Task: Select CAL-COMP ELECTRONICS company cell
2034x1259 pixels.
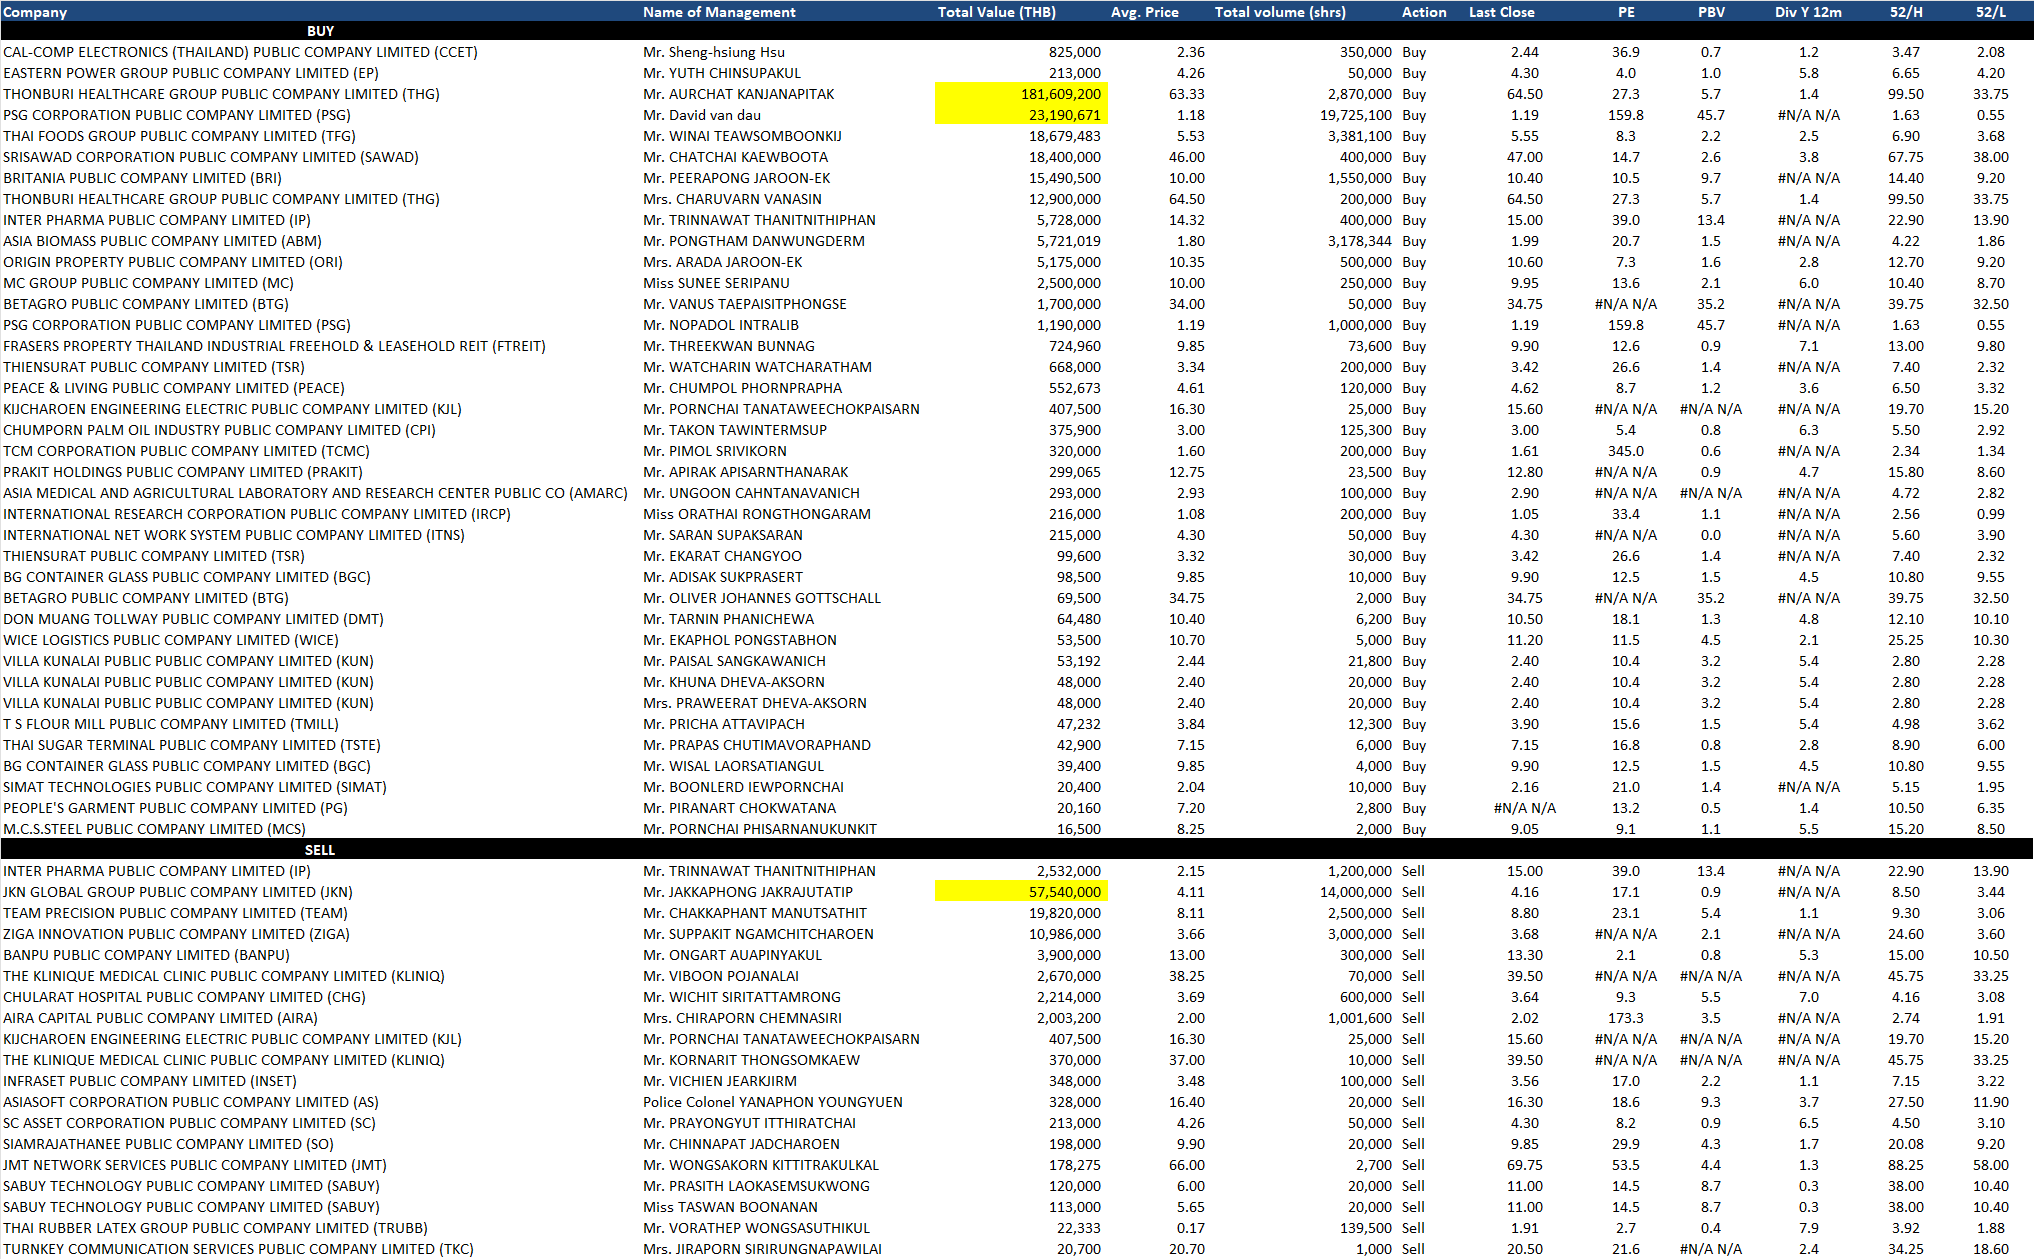Action: 240,52
